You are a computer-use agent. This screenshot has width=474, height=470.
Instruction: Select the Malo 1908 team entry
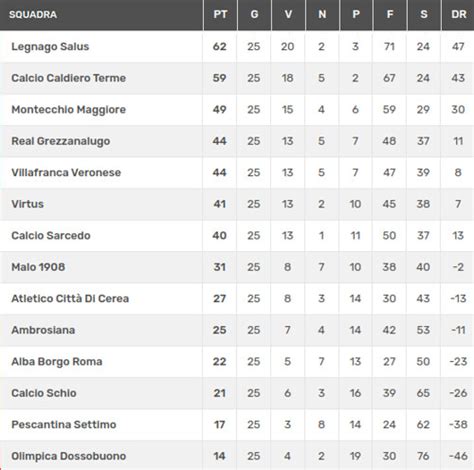point(38,267)
